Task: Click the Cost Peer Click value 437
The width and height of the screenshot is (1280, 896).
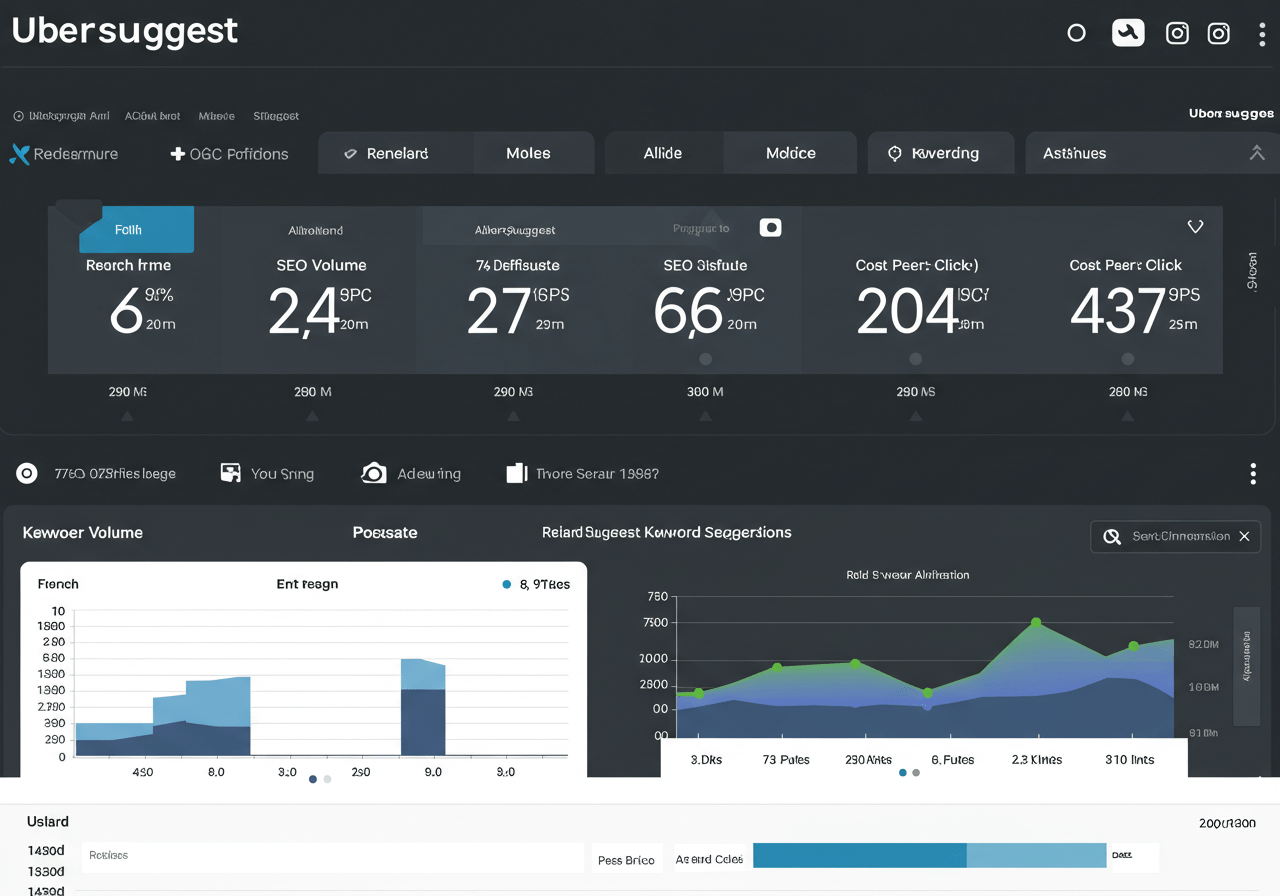Action: (1117, 311)
